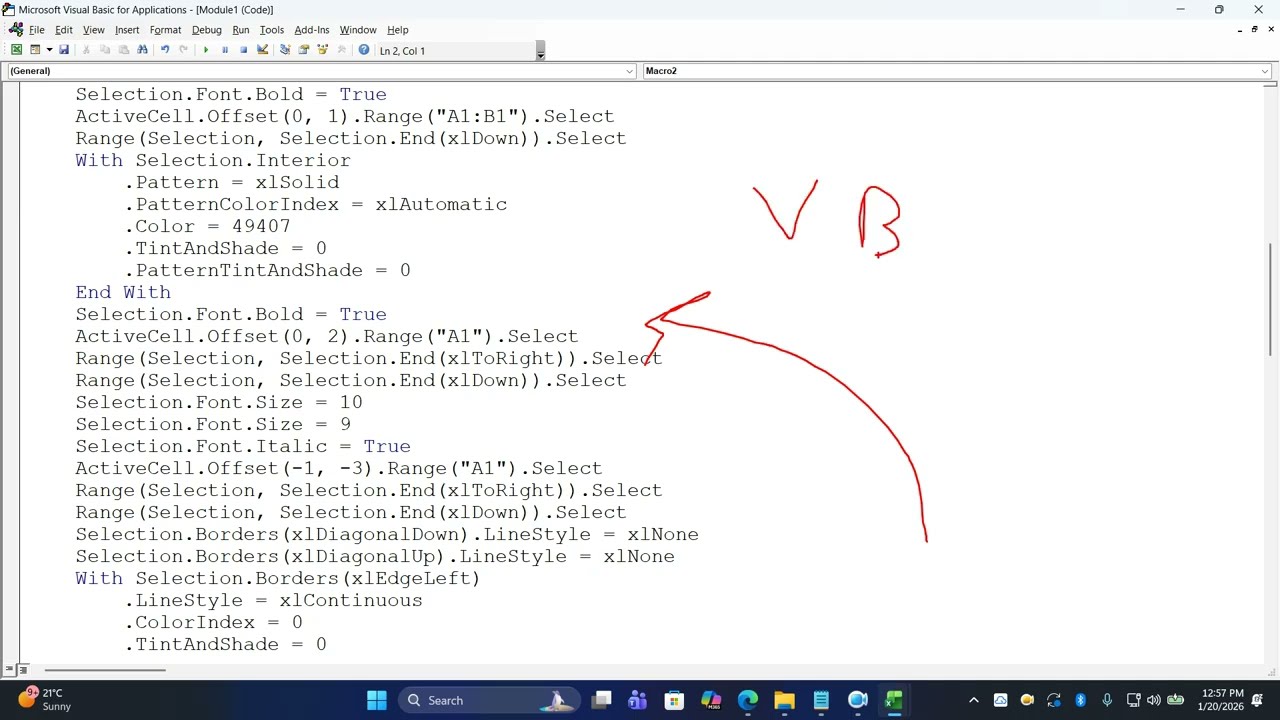This screenshot has height=720, width=1280.
Task: Click the 'End With' code line
Action: pos(123,292)
